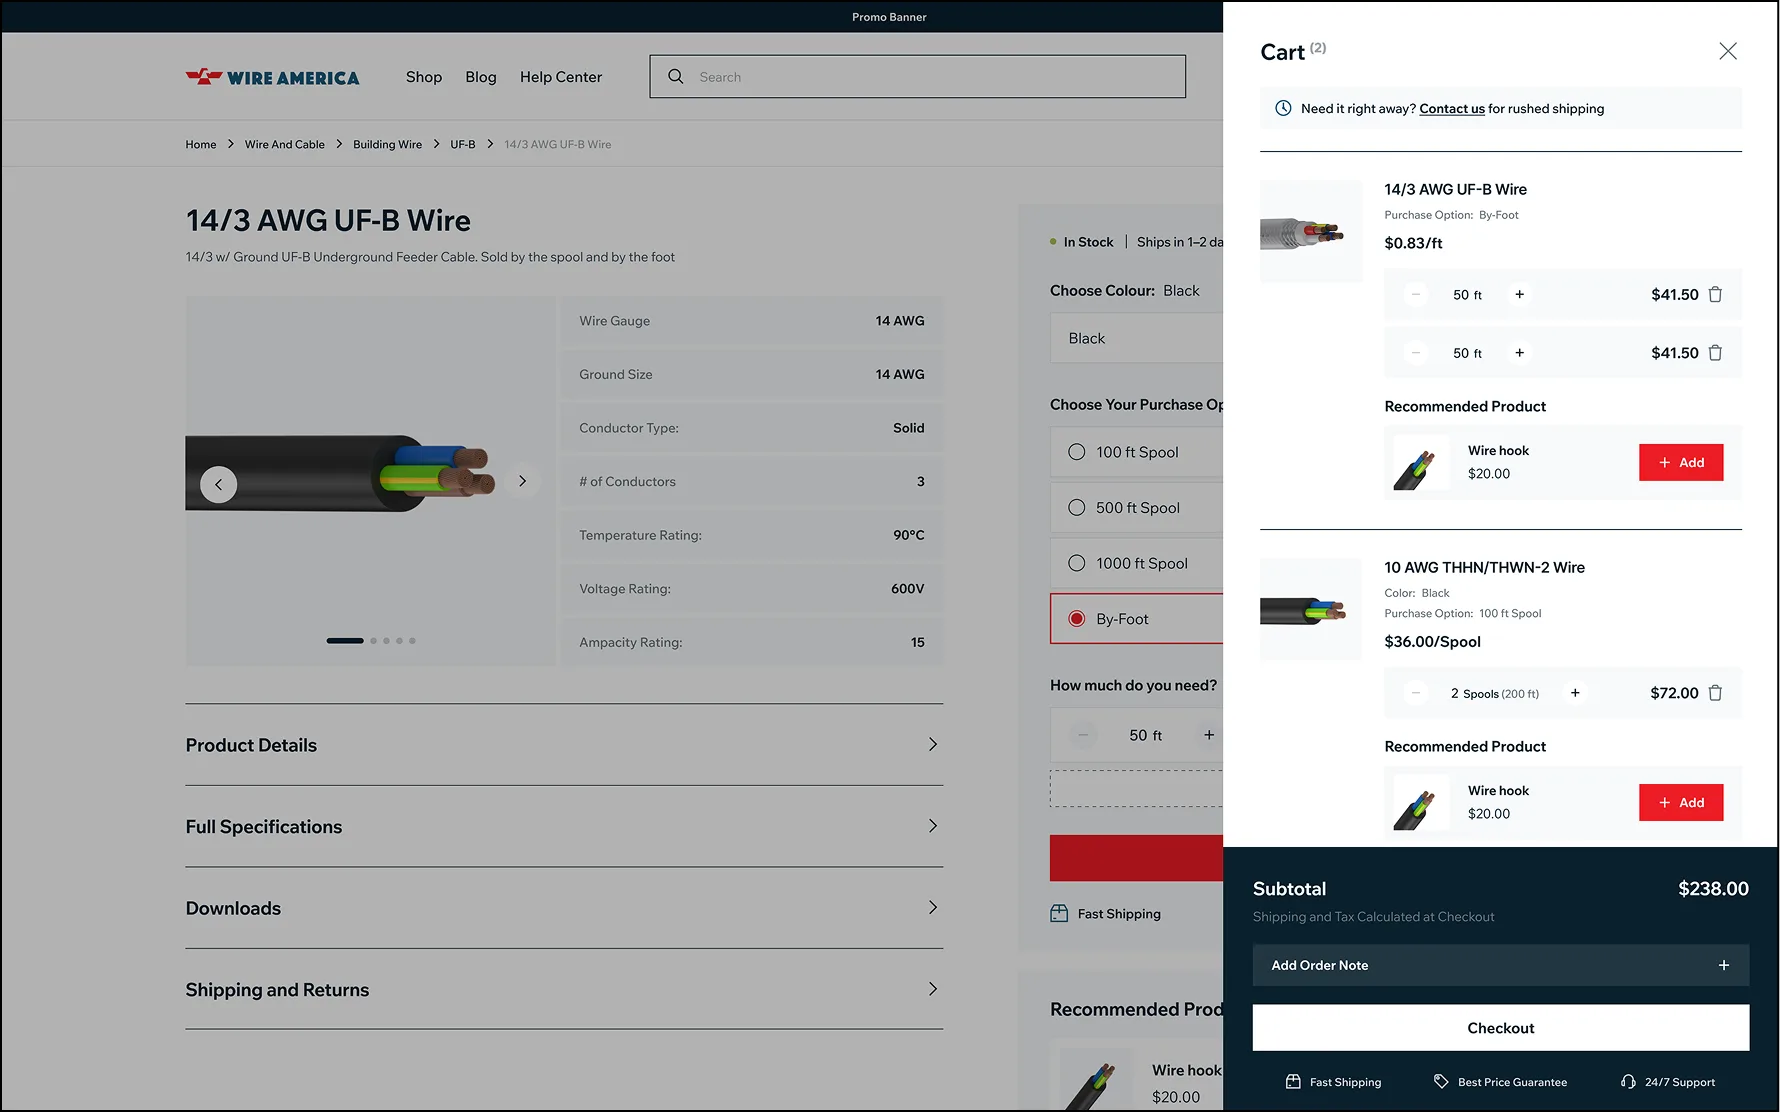1780x1112 pixels.
Task: Click the Temperature Rating 90°C row
Action: (752, 535)
